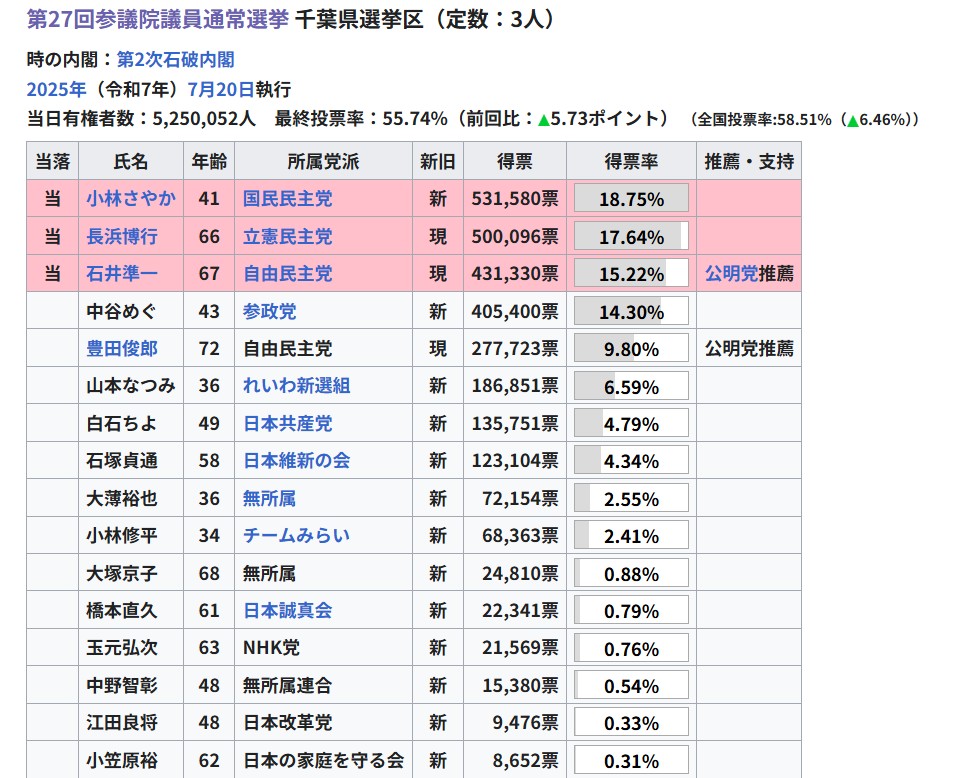Click the 石井準一 candidate name

[x=121, y=274]
